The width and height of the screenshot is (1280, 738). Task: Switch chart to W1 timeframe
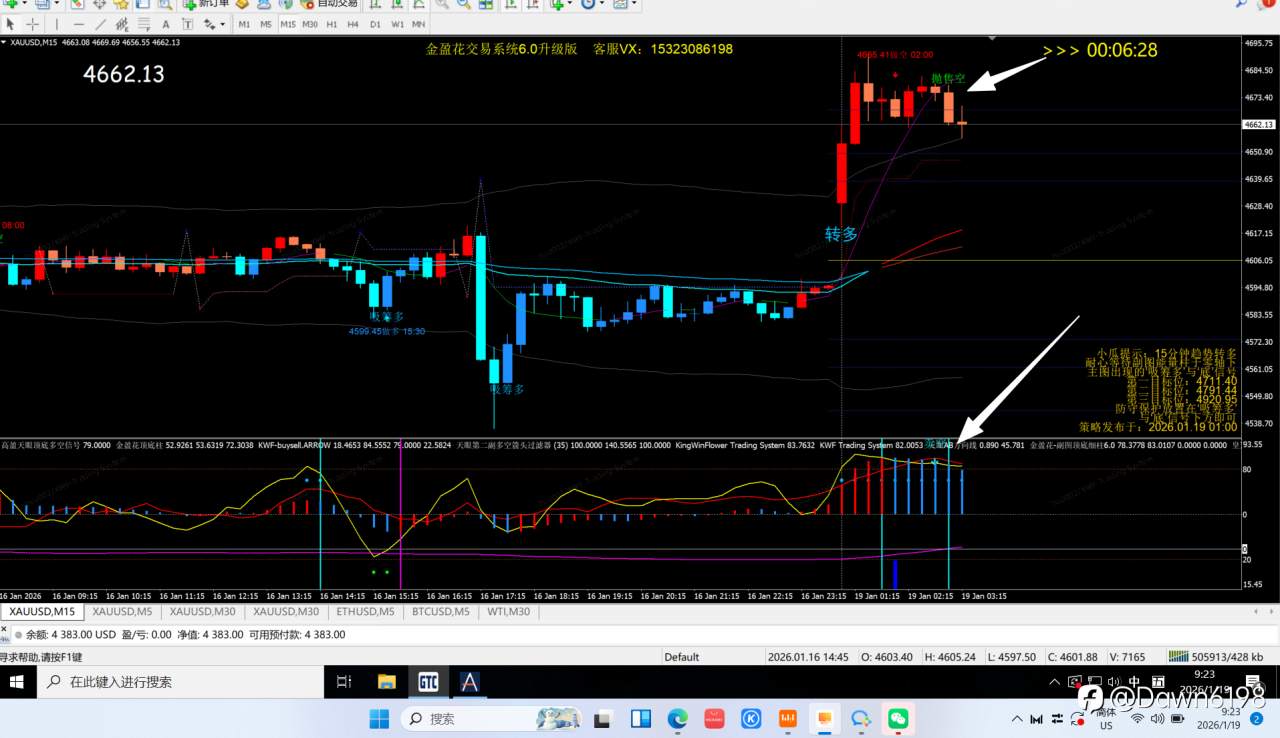tap(397, 24)
